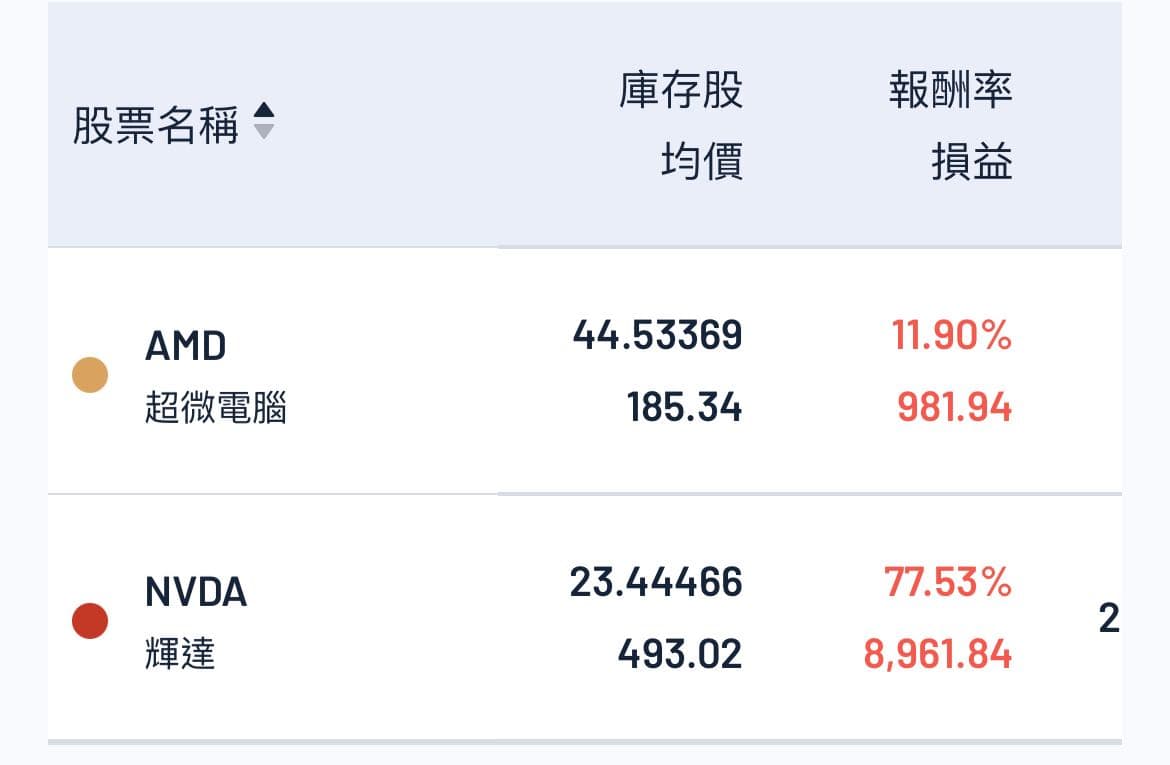Open the AMD stock ticker

click(x=186, y=346)
